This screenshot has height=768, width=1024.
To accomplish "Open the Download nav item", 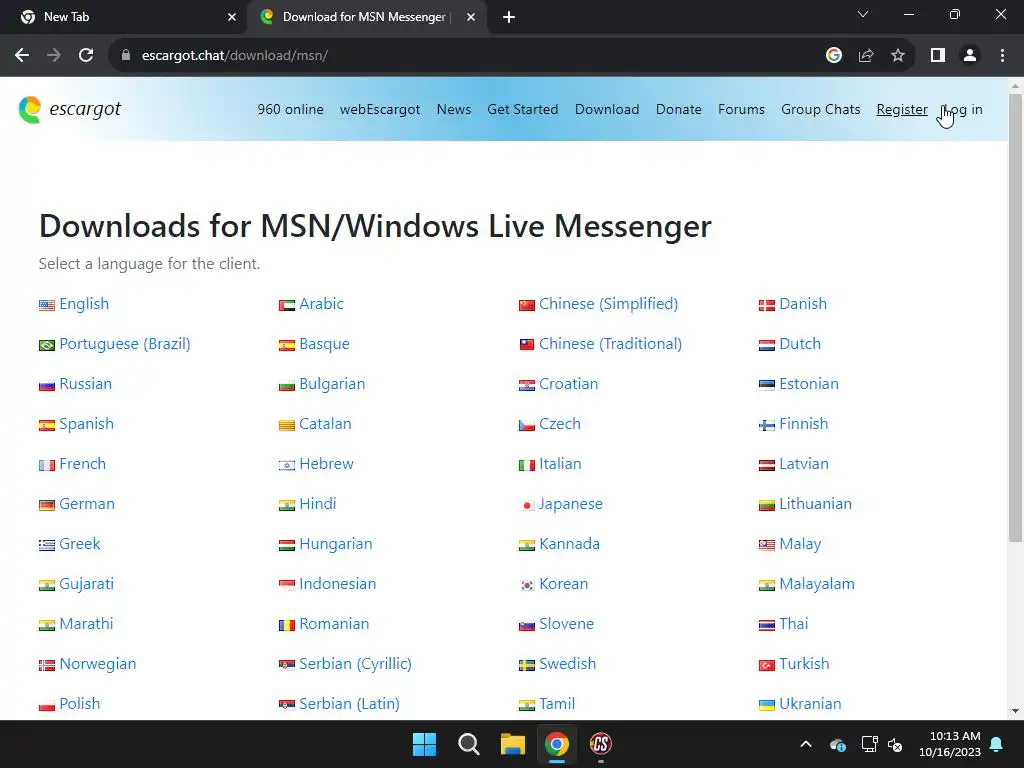I will pyautogui.click(x=607, y=110).
